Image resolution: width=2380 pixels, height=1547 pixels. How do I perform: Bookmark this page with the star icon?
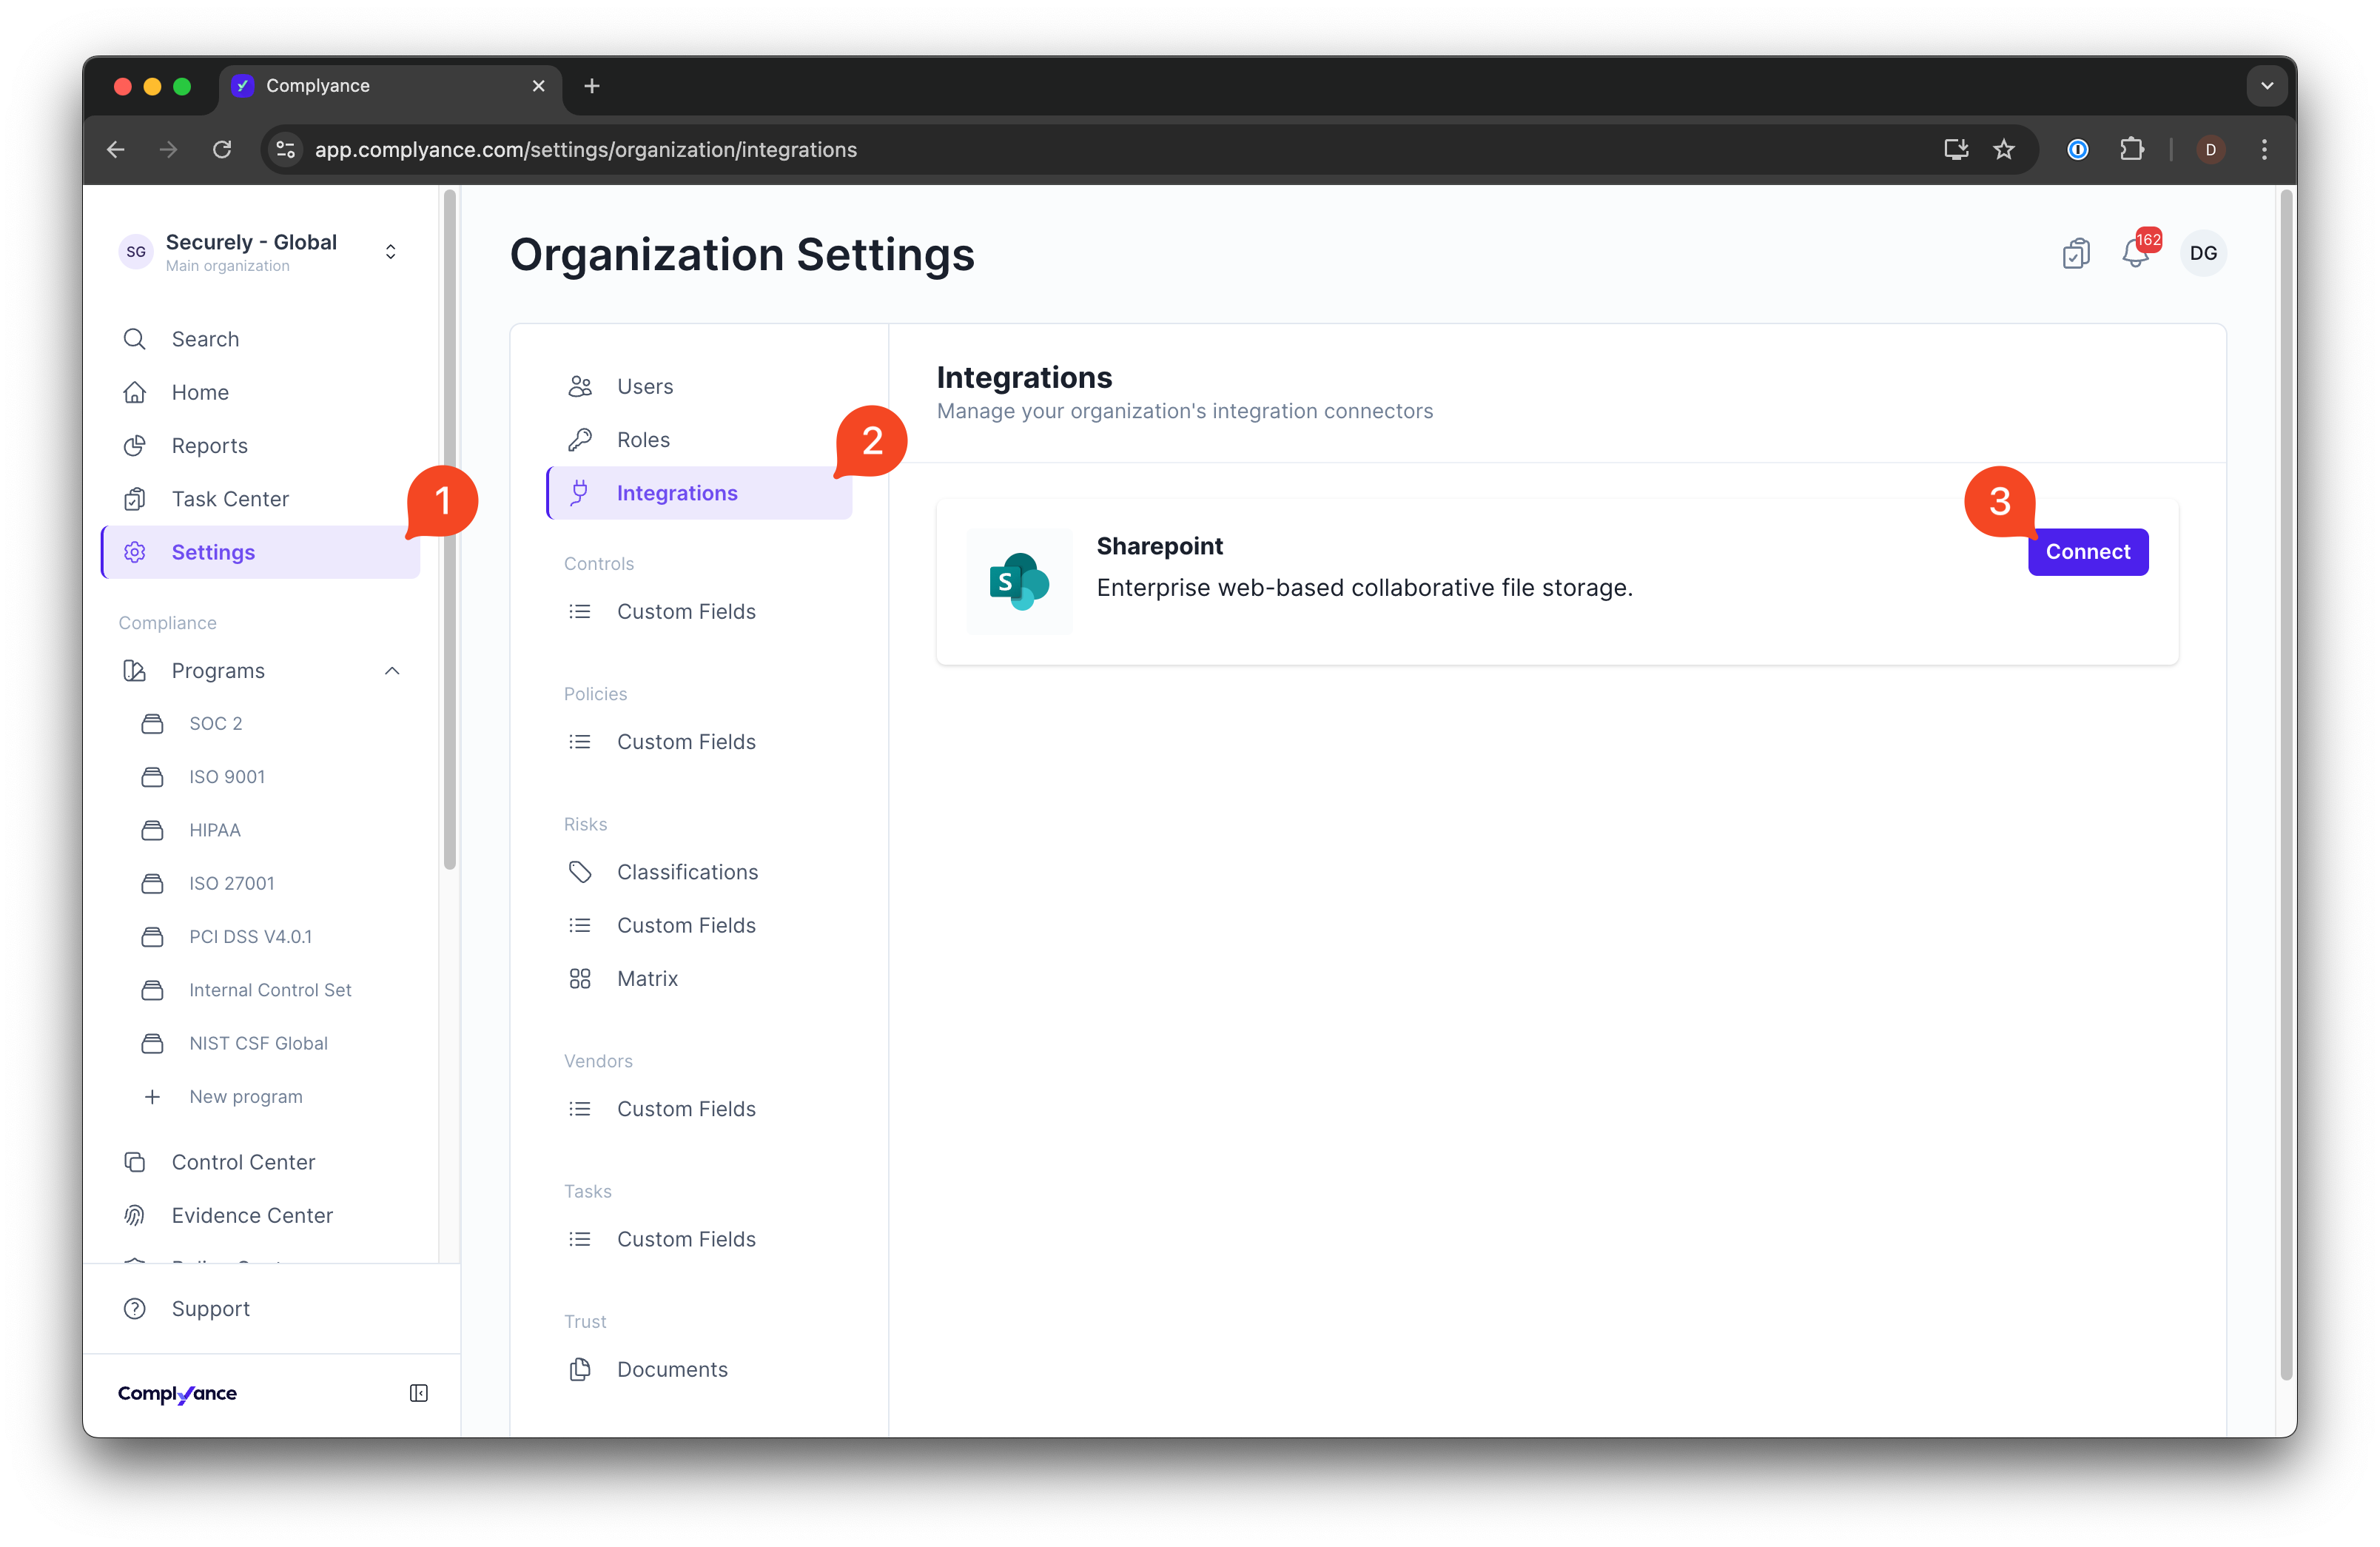(x=2003, y=149)
